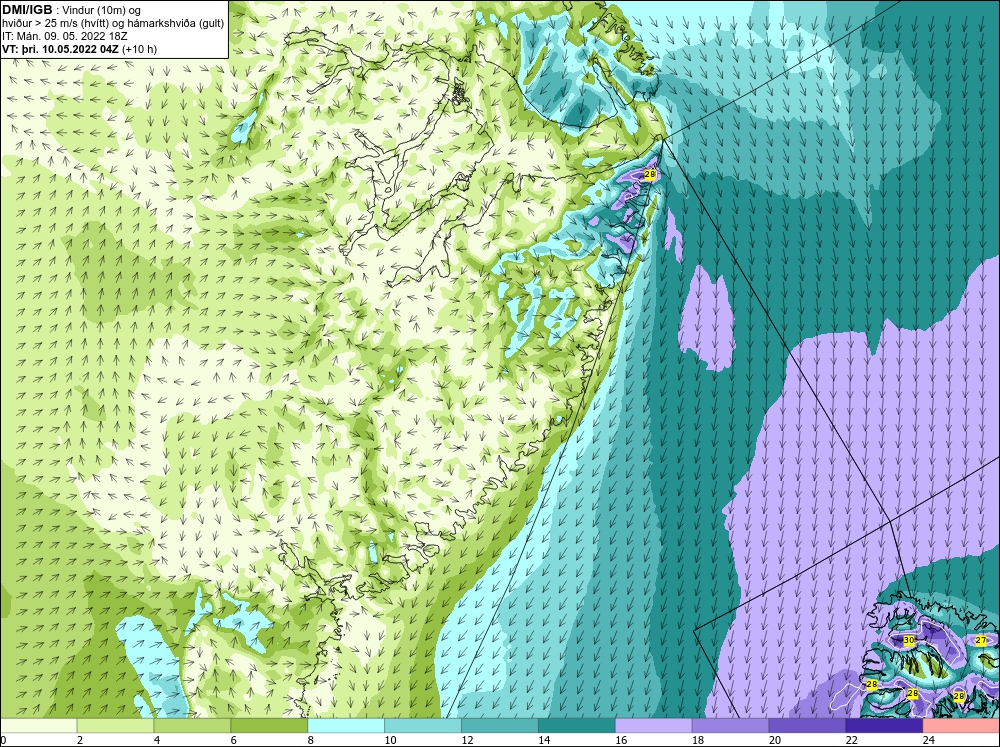Click the '6' legend scale number
The width and height of the screenshot is (1000, 747).
[234, 740]
